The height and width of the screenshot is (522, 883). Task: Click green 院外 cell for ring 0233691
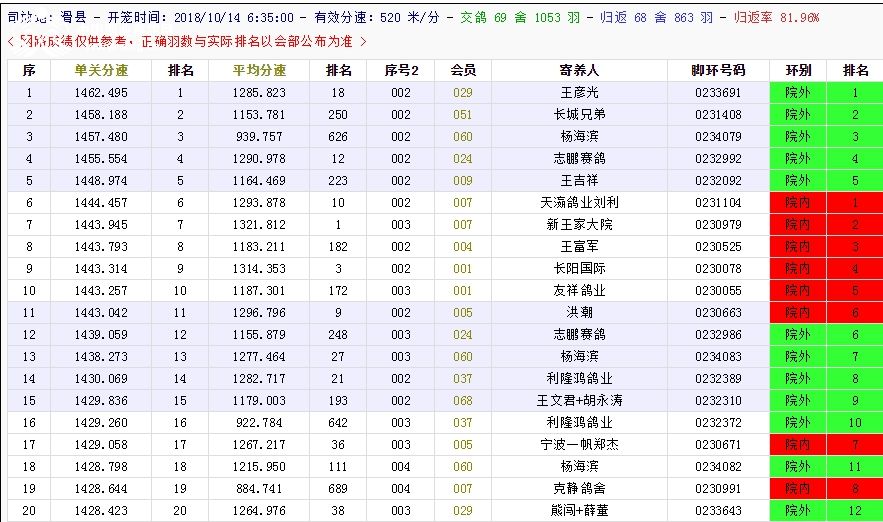click(x=797, y=93)
